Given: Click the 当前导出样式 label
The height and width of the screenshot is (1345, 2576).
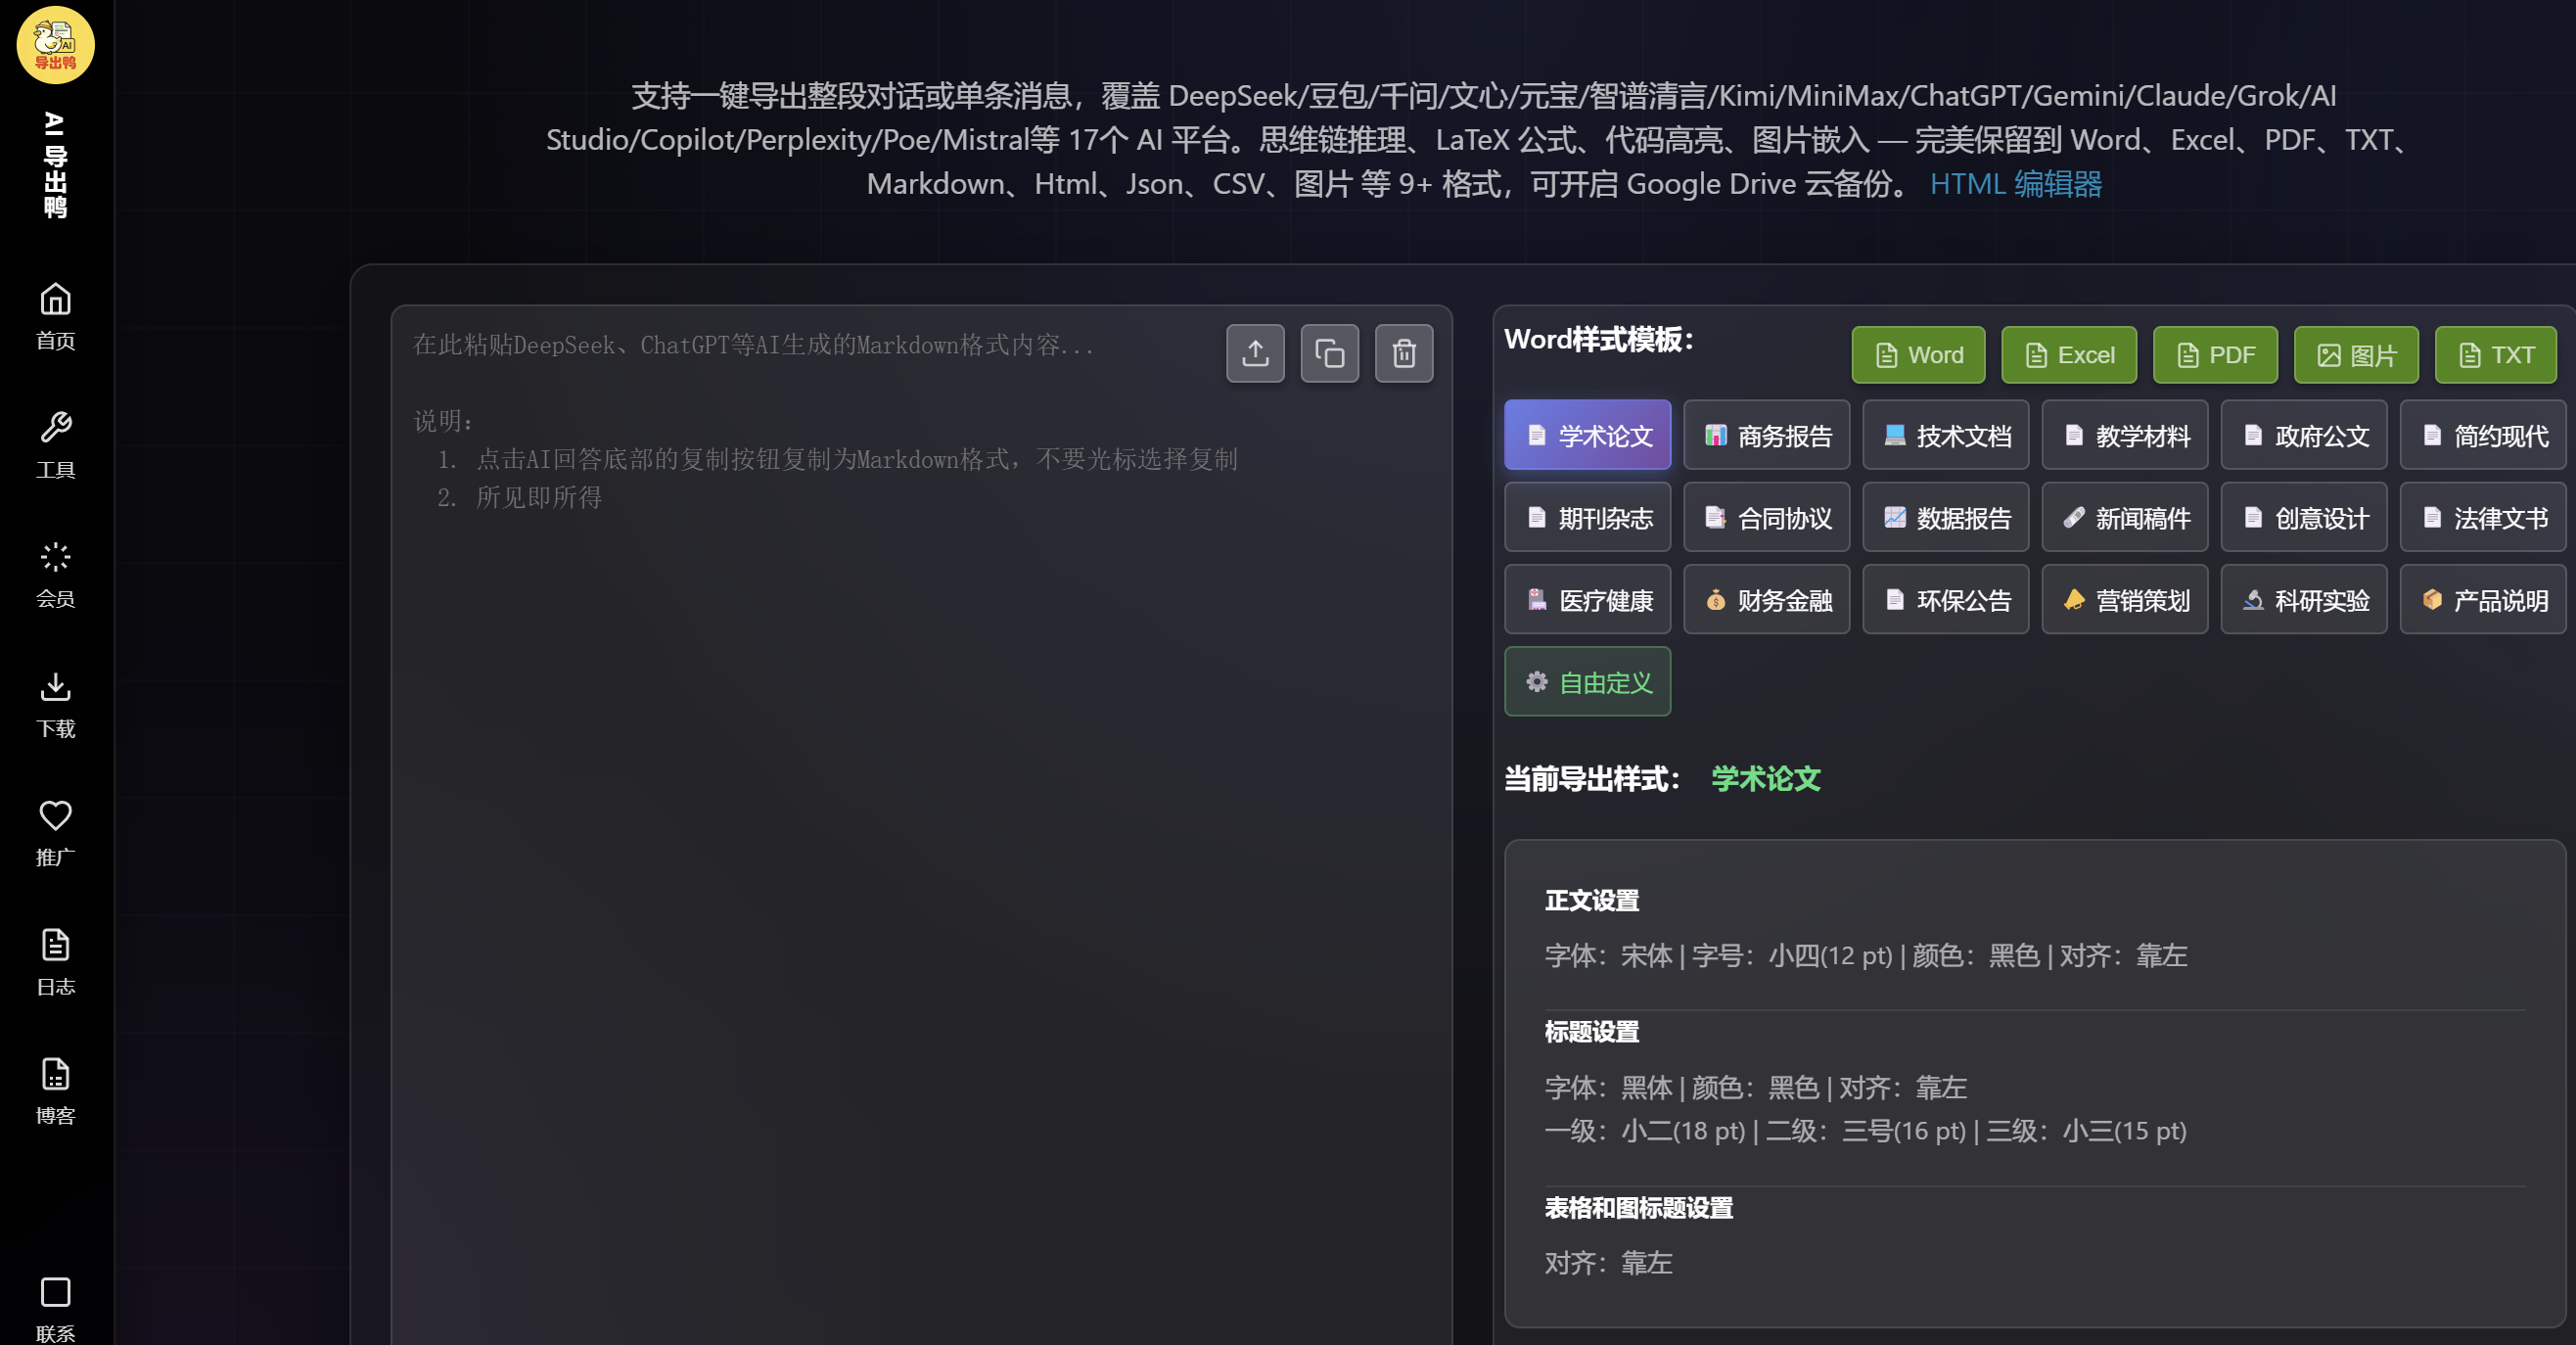Looking at the screenshot, I should pos(1592,779).
